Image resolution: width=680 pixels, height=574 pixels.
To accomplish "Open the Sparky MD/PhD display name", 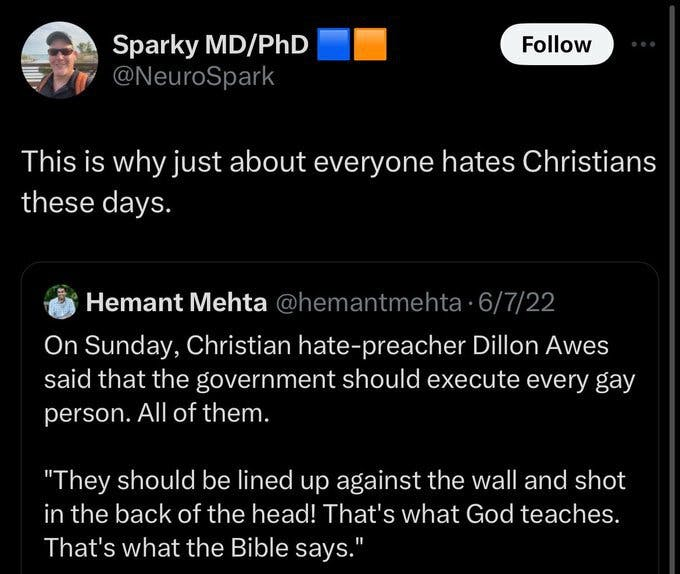I will point(210,45).
